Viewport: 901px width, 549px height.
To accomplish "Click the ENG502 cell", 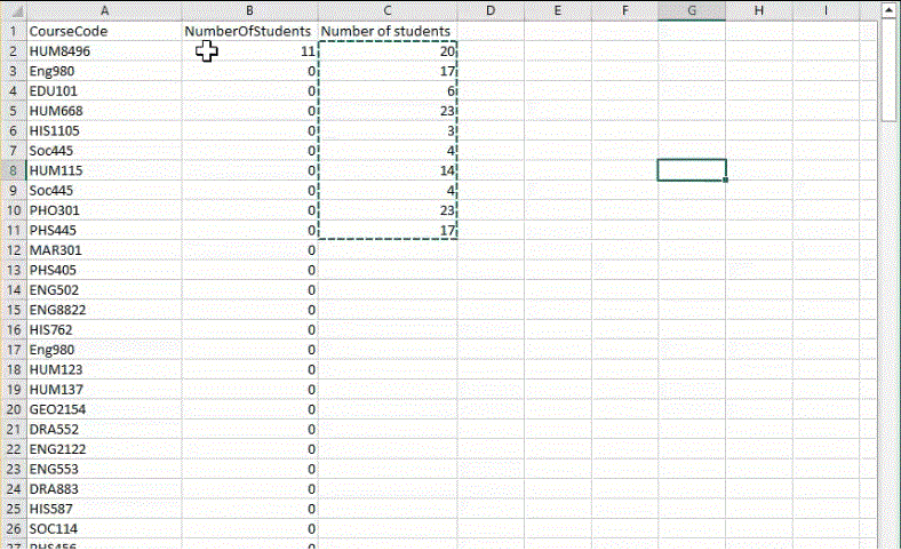I will [104, 290].
